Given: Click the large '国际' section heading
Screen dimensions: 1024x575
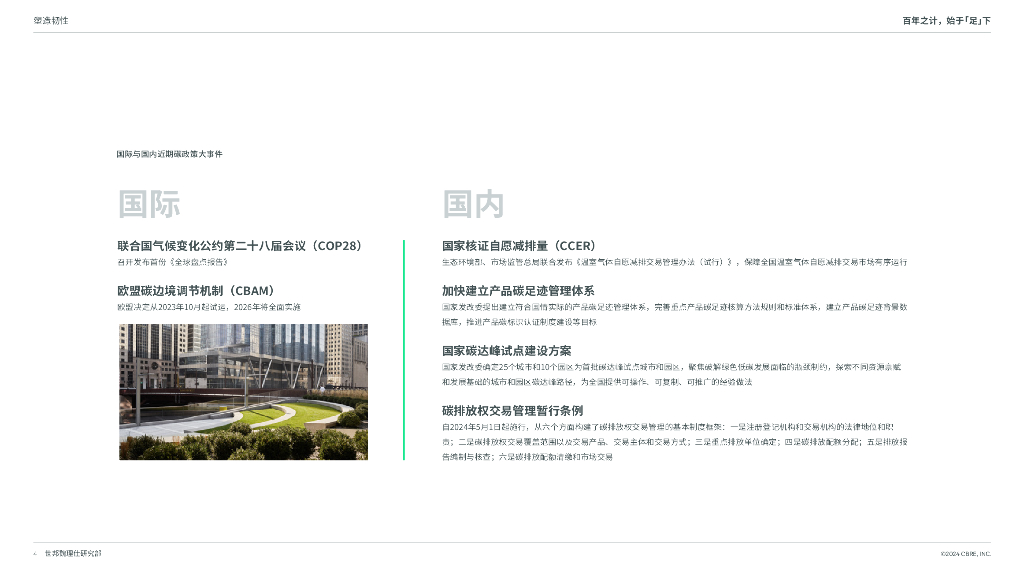Looking at the screenshot, I should coord(149,205).
